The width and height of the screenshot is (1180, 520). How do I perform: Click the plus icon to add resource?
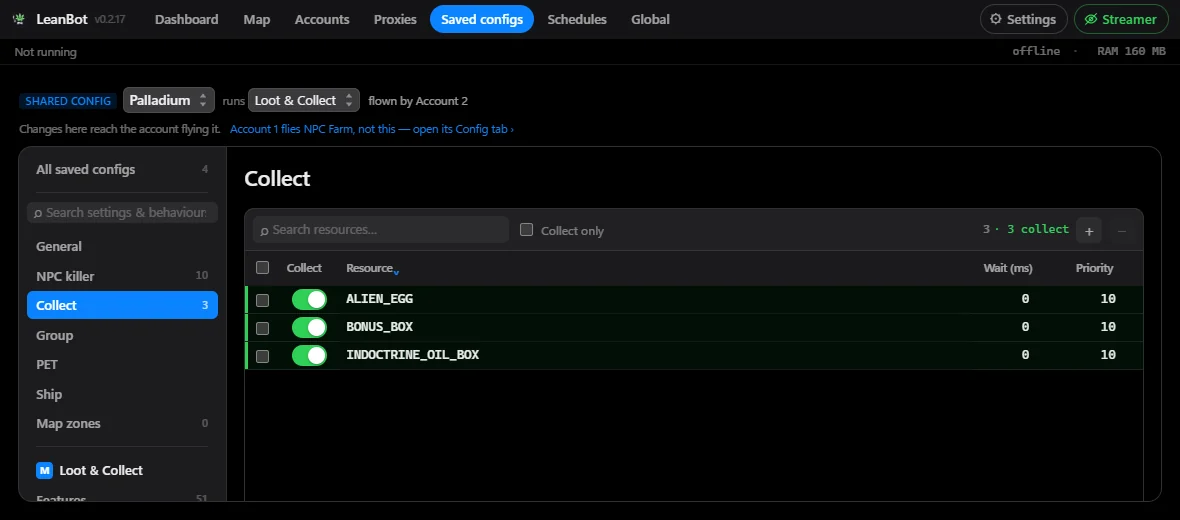(x=1089, y=231)
